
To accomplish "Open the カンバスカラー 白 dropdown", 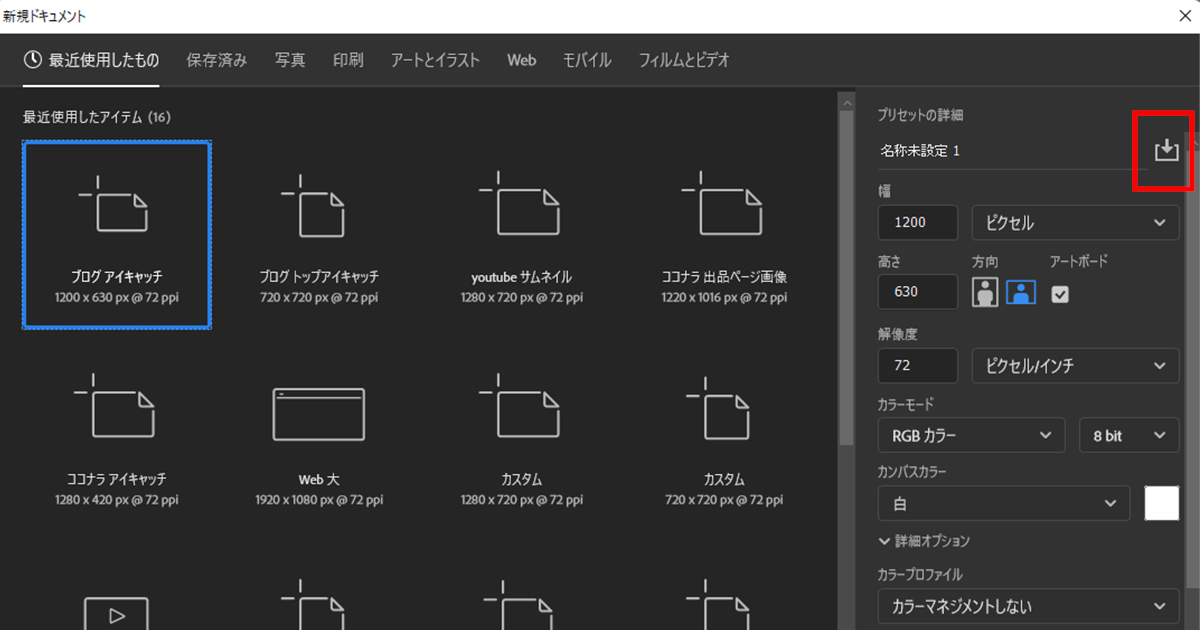I will [1004, 504].
